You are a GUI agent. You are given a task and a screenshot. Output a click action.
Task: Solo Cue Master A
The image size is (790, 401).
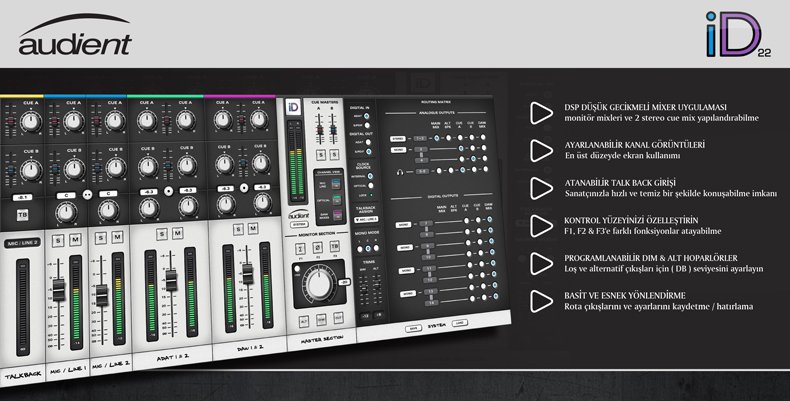point(320,154)
